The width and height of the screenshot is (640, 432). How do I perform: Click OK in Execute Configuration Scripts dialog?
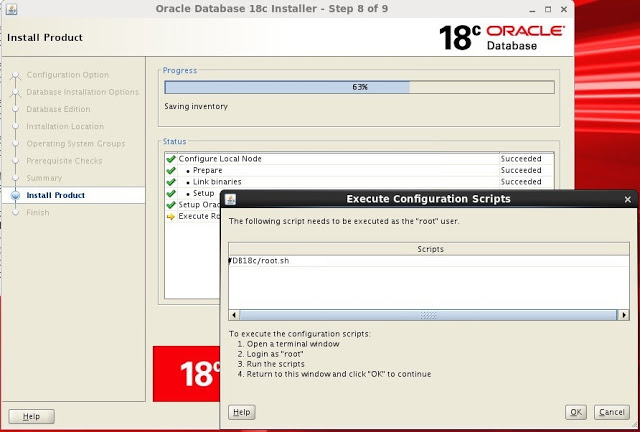pos(576,412)
